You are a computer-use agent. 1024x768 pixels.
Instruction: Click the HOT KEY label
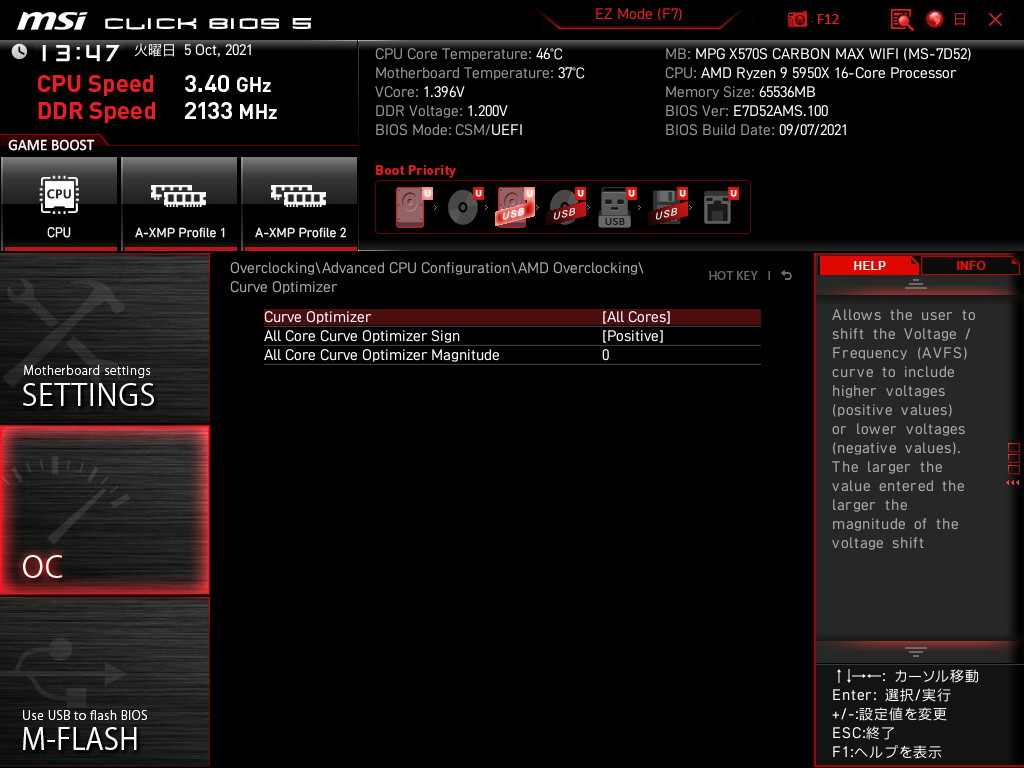pyautogui.click(x=733, y=276)
